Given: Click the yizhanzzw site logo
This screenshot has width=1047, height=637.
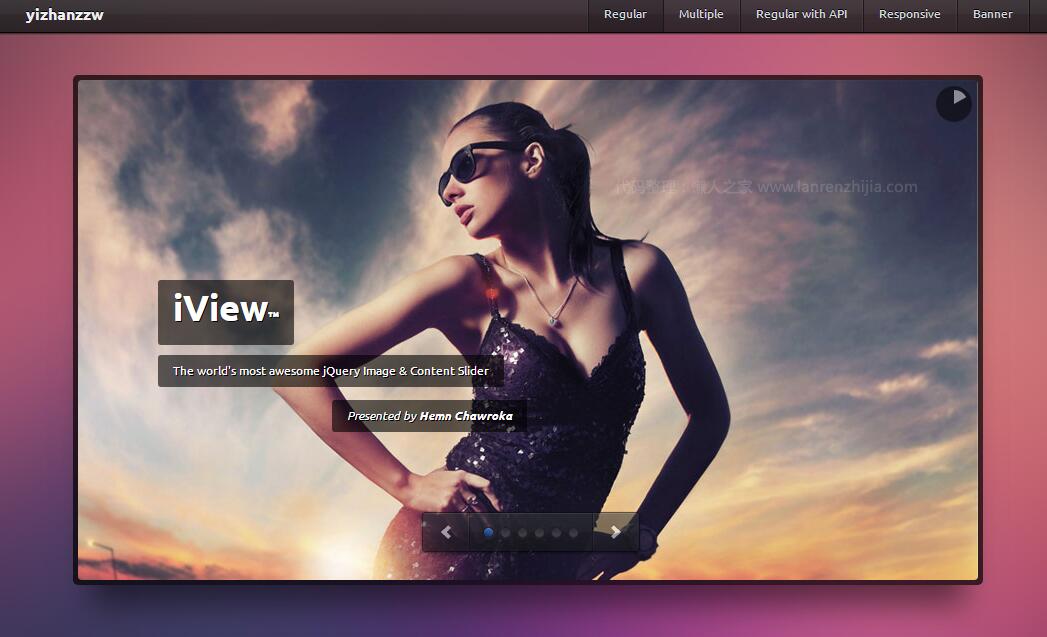Looking at the screenshot, I should pyautogui.click(x=64, y=15).
